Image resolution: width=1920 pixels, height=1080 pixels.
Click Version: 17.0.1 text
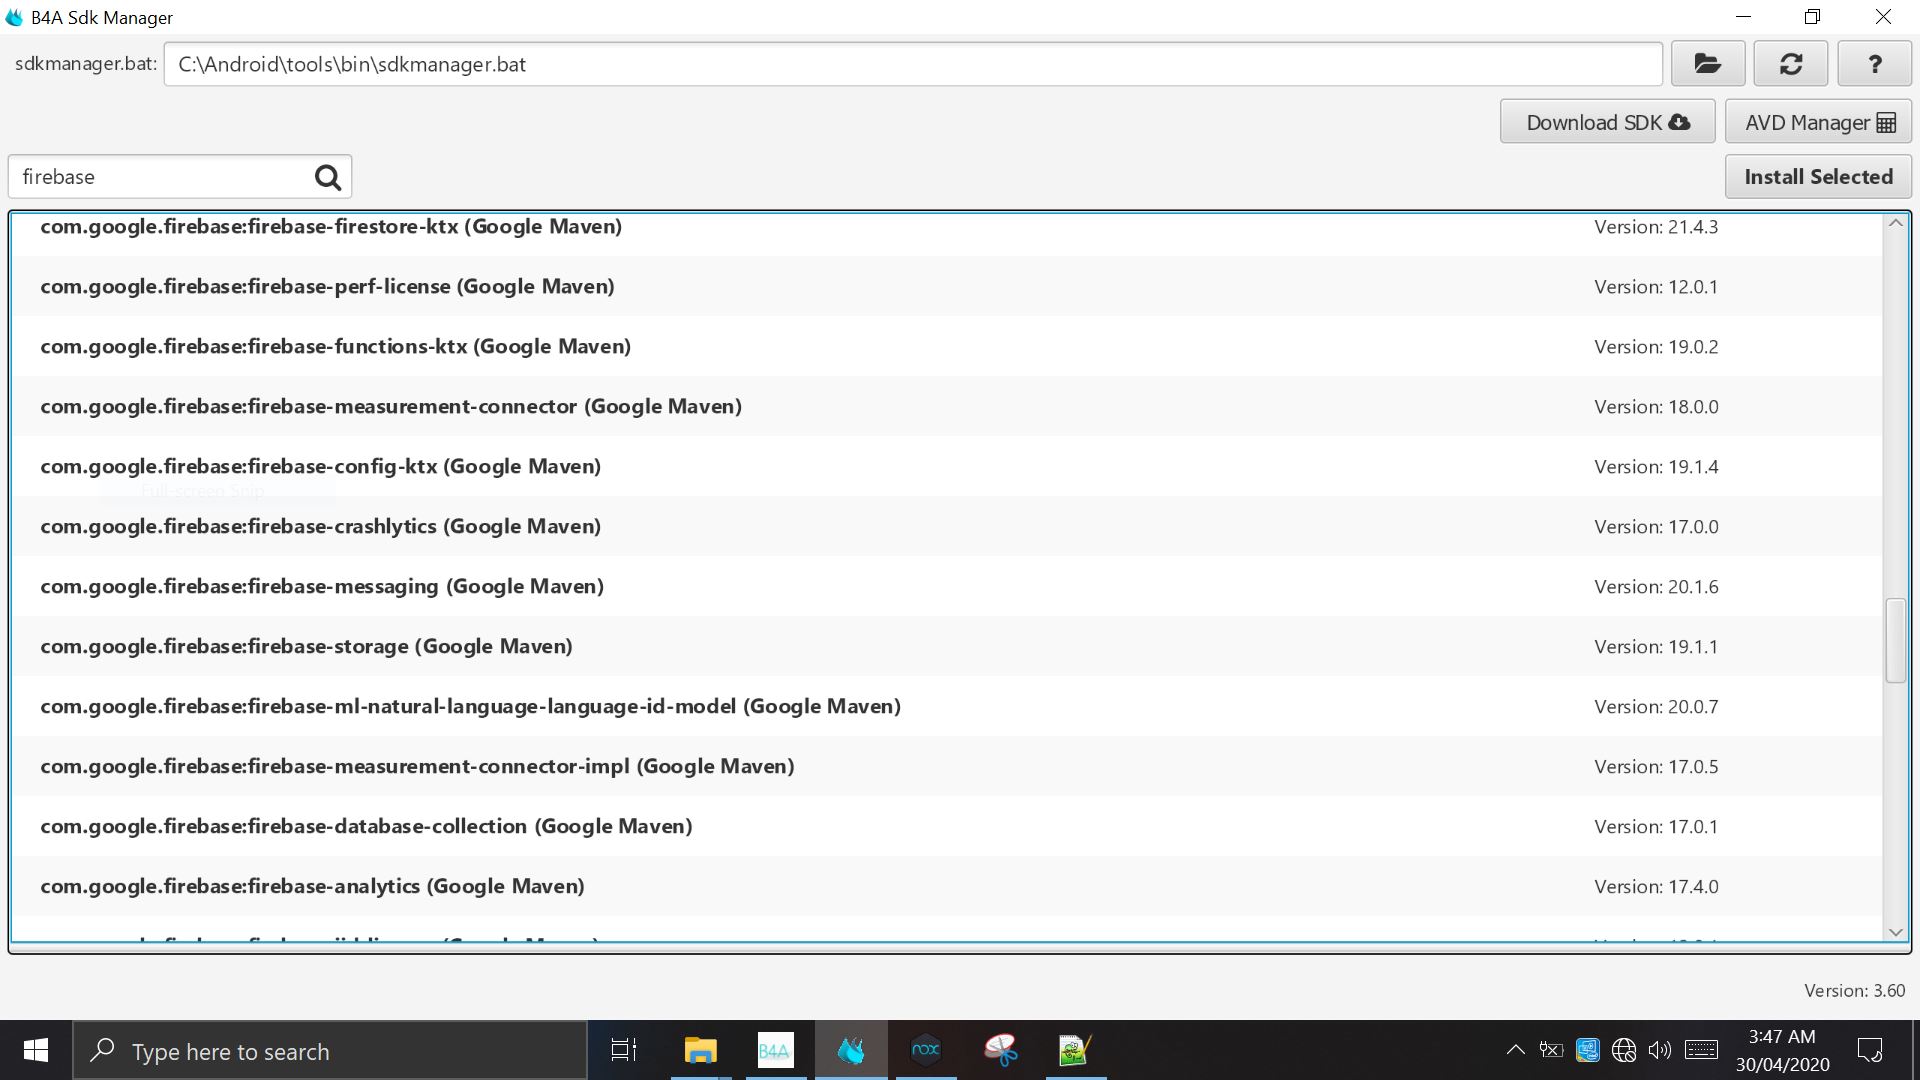[1656, 827]
